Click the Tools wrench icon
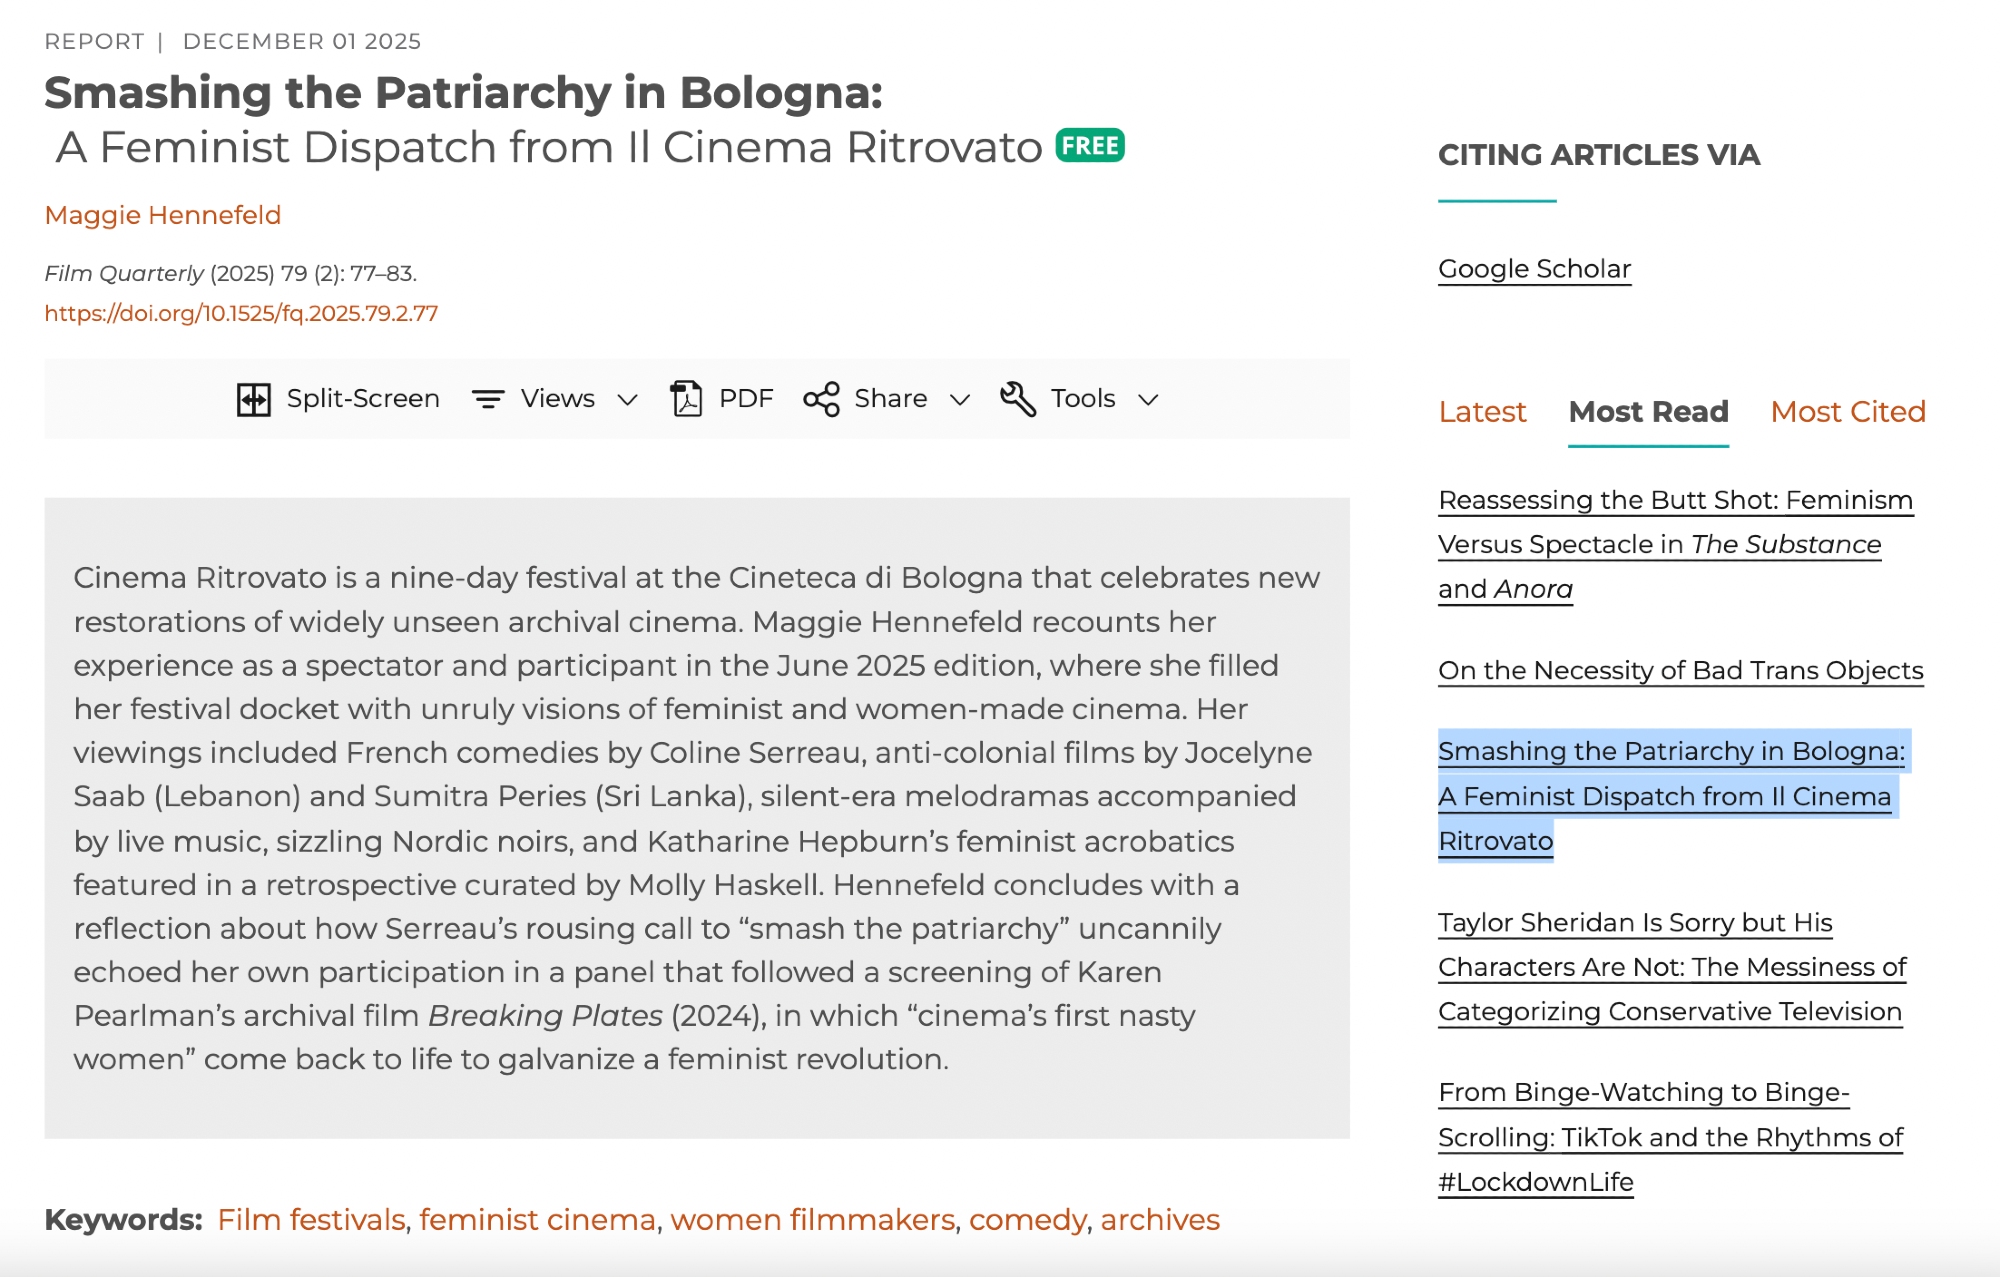The image size is (2000, 1277). [1017, 399]
